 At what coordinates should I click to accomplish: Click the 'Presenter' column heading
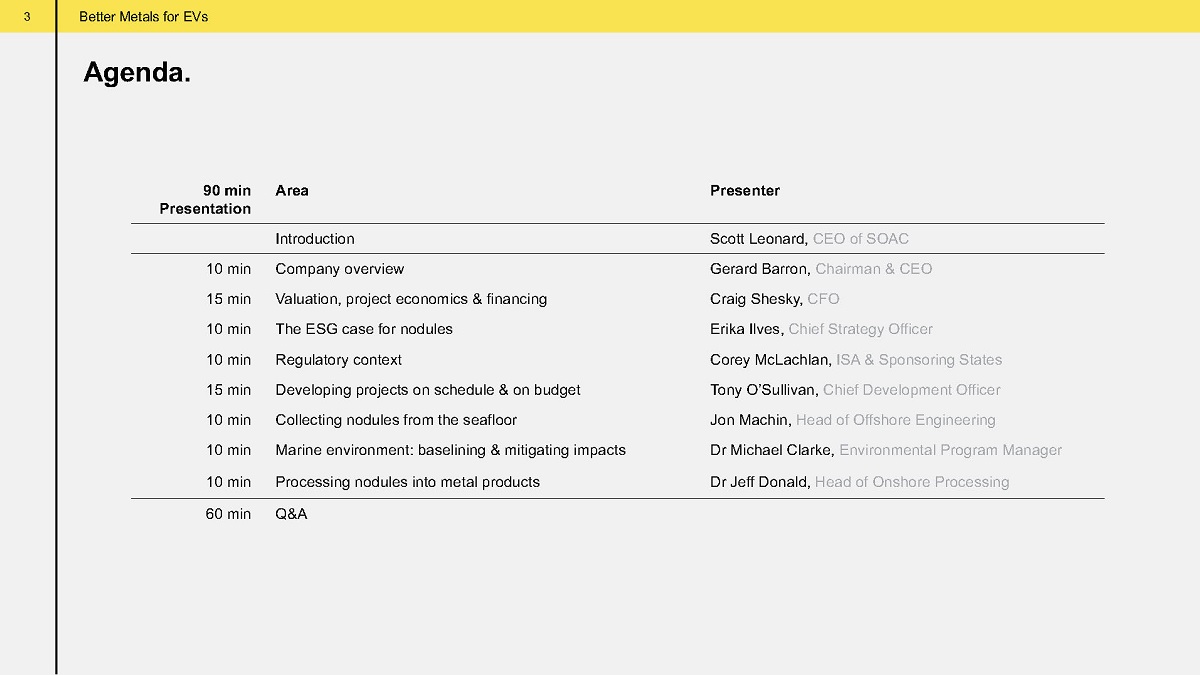point(745,191)
